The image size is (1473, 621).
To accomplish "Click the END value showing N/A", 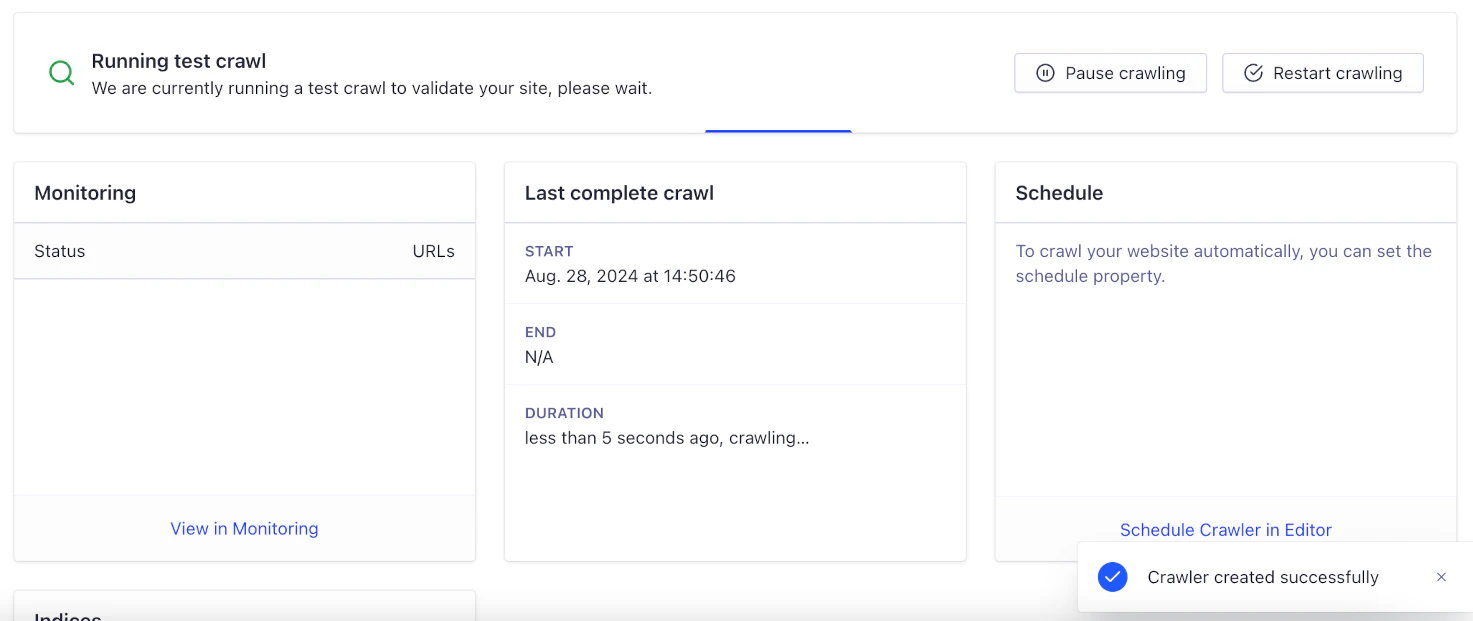I will coord(539,356).
